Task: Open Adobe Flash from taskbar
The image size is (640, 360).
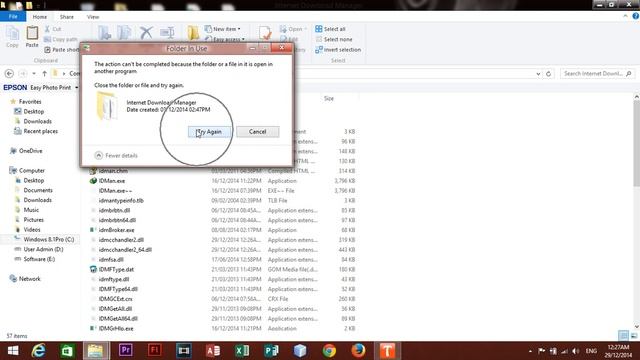Action: point(155,351)
